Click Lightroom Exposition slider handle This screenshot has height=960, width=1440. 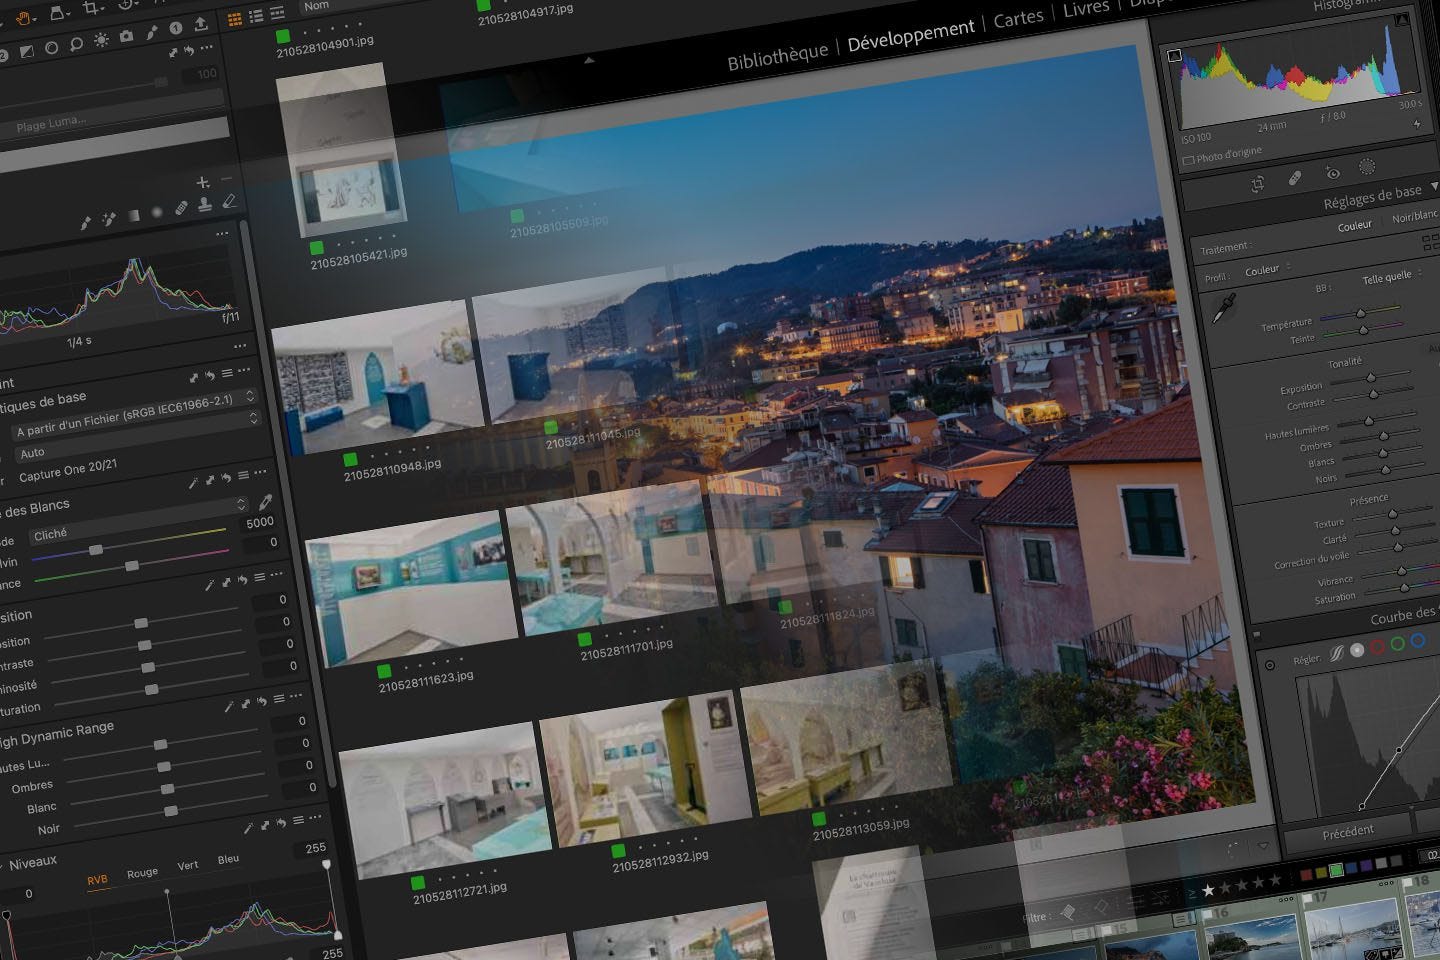(x=1371, y=377)
